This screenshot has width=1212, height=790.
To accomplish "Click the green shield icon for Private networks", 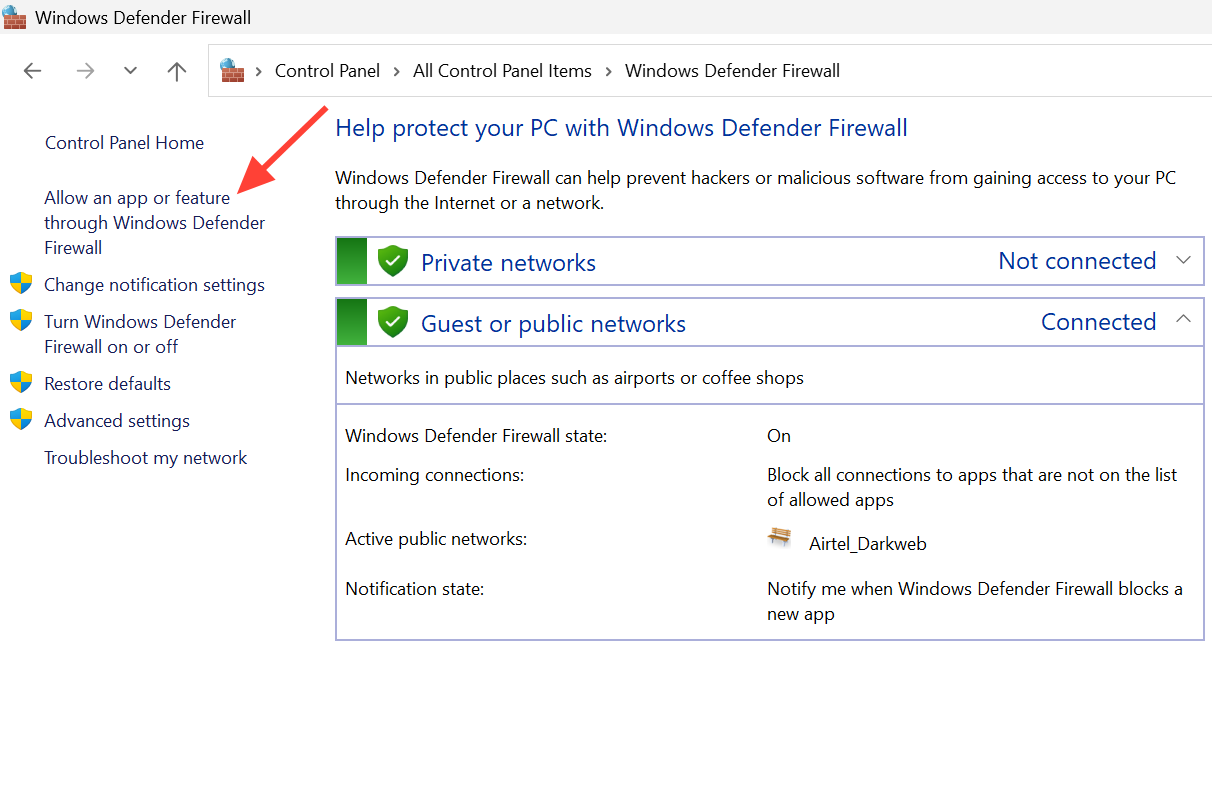I will coord(393,261).
